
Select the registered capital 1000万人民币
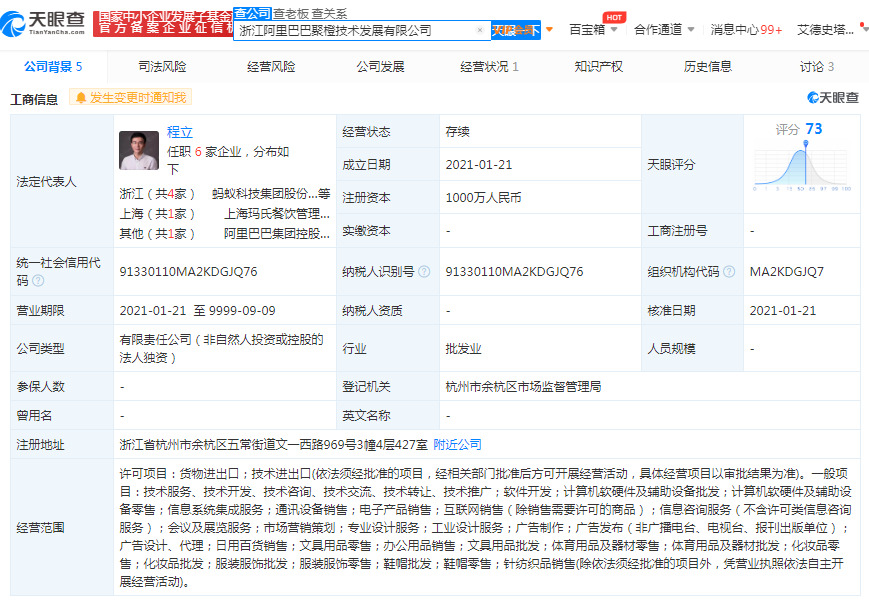click(x=483, y=198)
